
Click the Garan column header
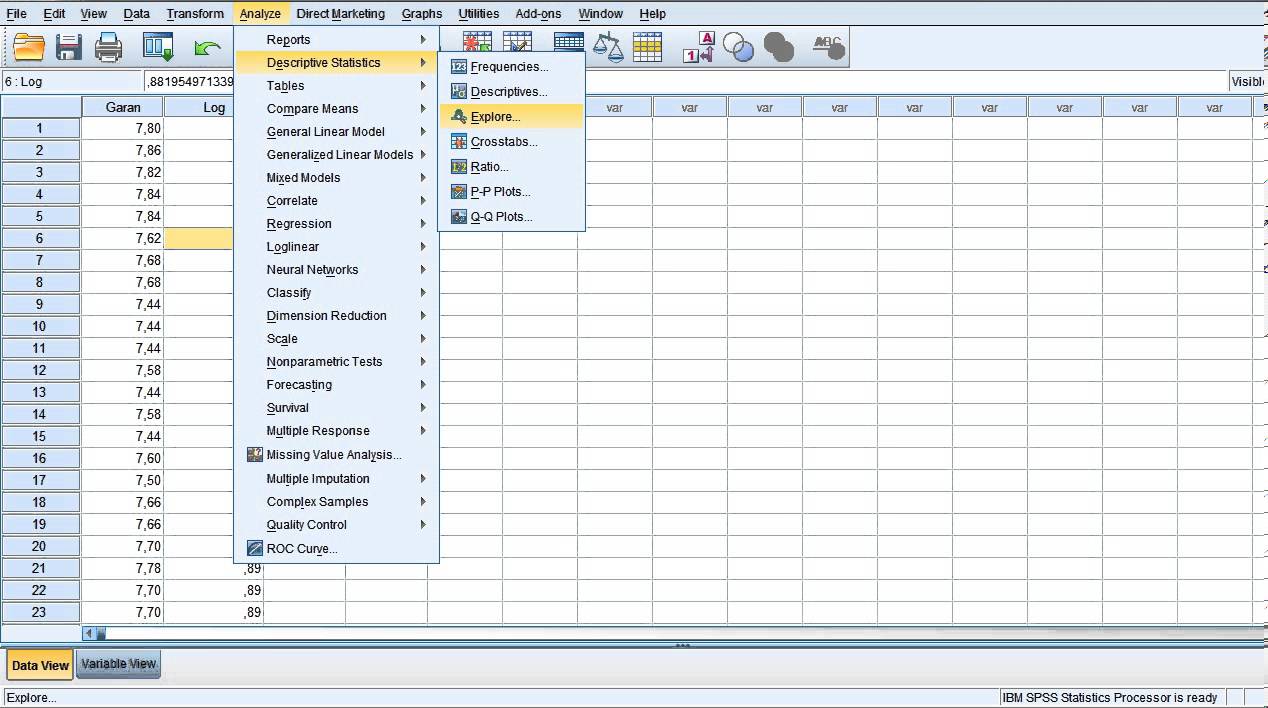pyautogui.click(x=123, y=107)
